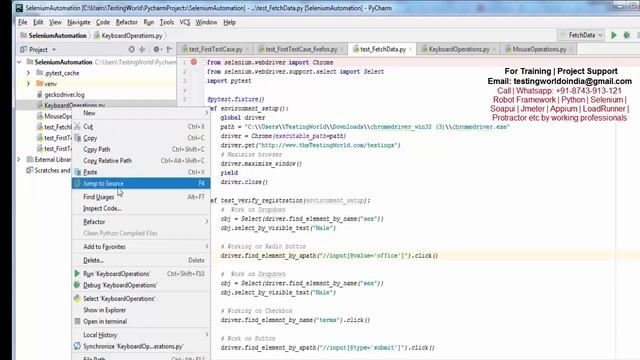Open New submenu in context menu

[141, 113]
